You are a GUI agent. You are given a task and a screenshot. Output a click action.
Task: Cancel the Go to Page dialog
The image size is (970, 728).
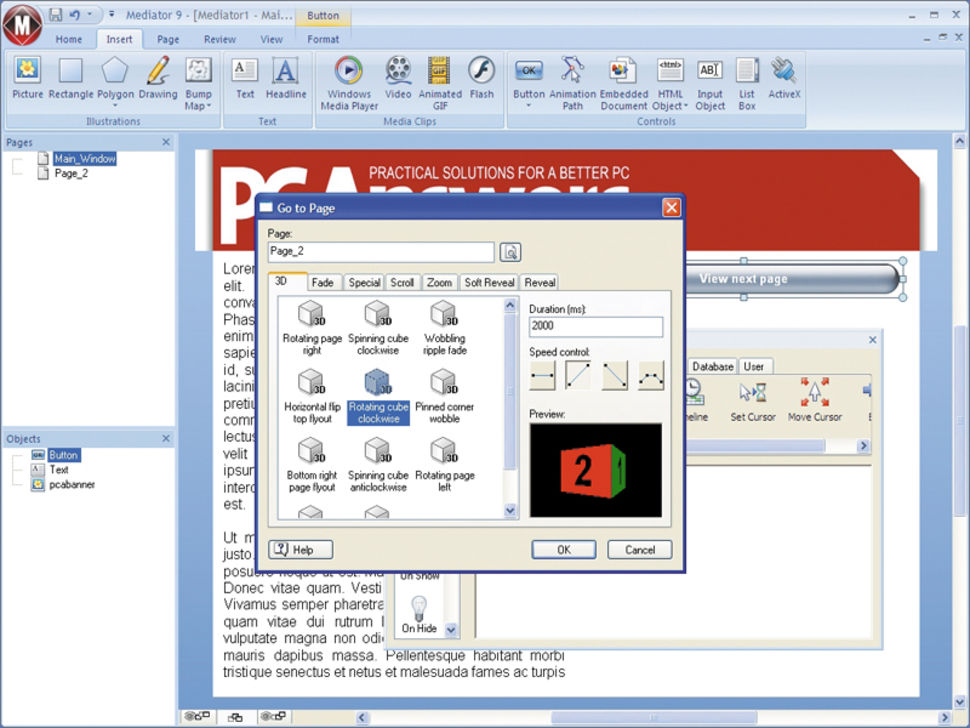640,549
